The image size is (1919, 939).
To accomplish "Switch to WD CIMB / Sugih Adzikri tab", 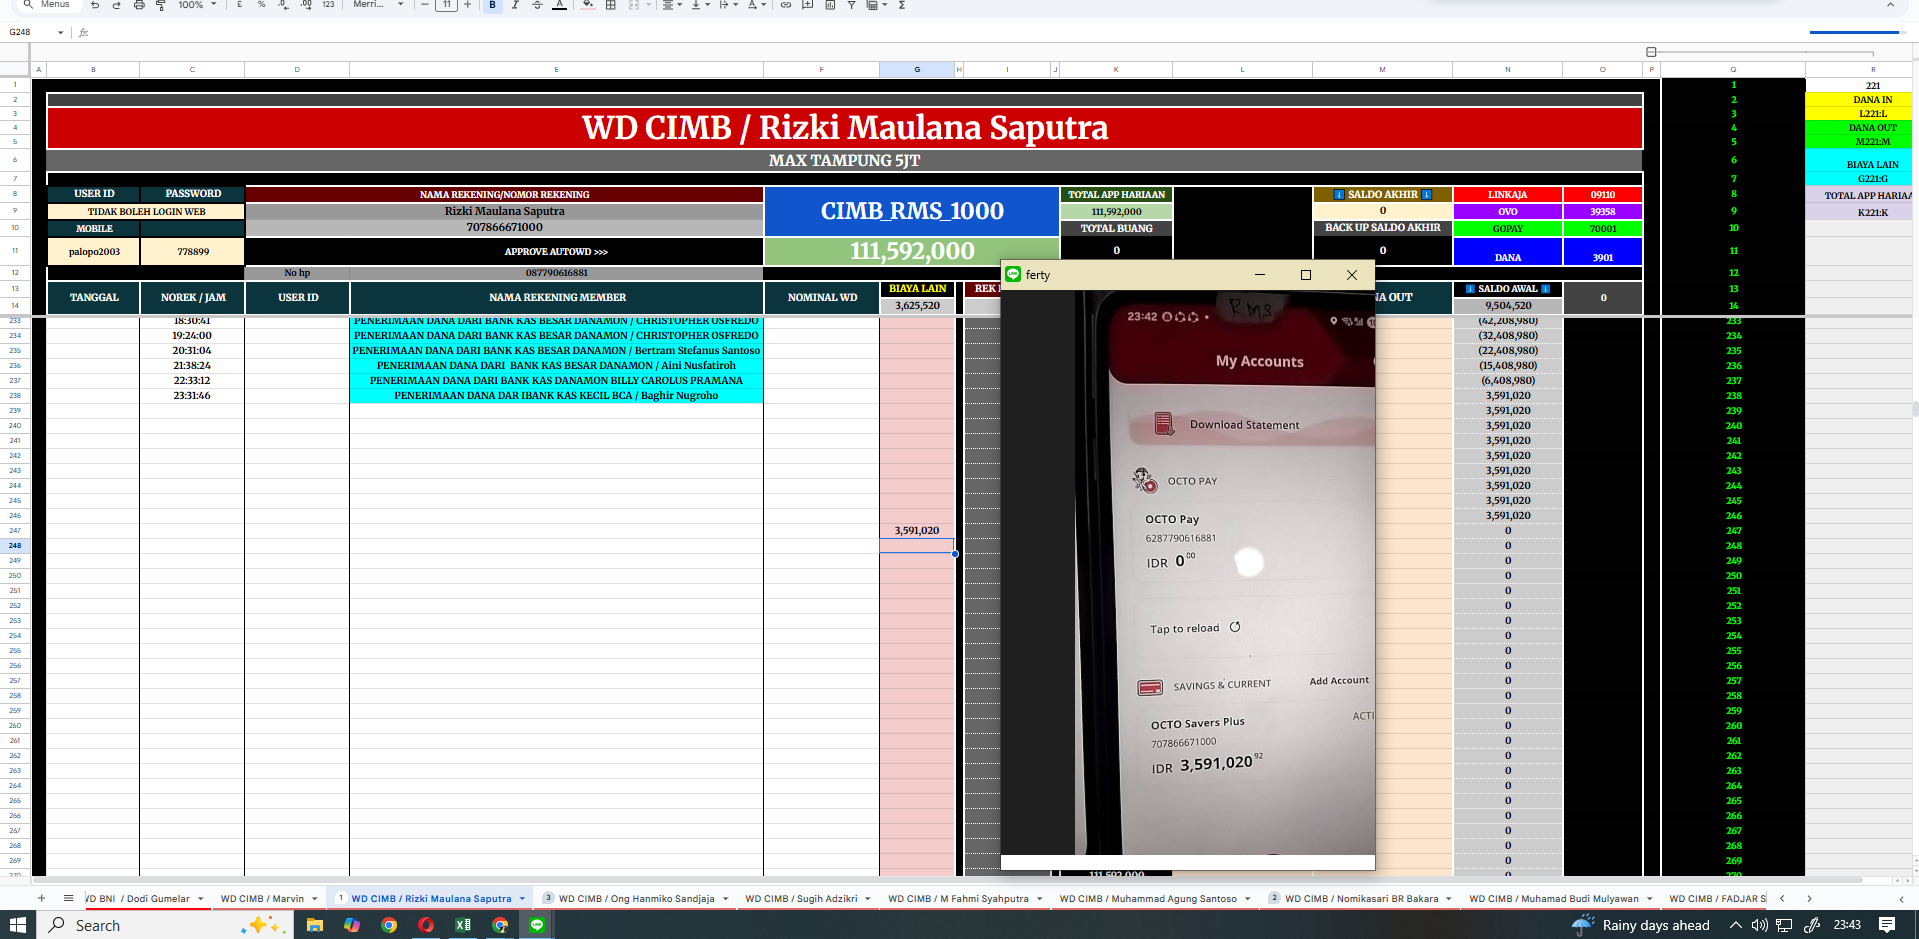I will pyautogui.click(x=801, y=899).
